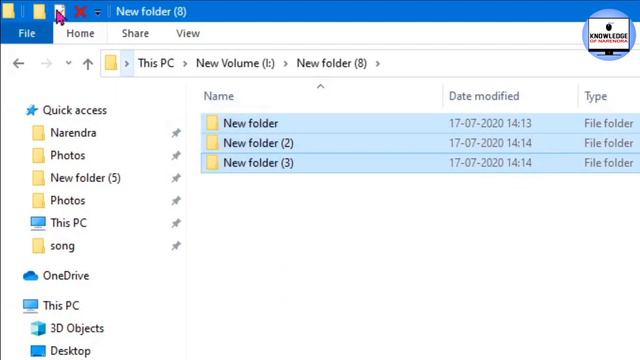This screenshot has width=640, height=360.
Task: Switch to the Home ribbon tab
Action: coord(80,33)
